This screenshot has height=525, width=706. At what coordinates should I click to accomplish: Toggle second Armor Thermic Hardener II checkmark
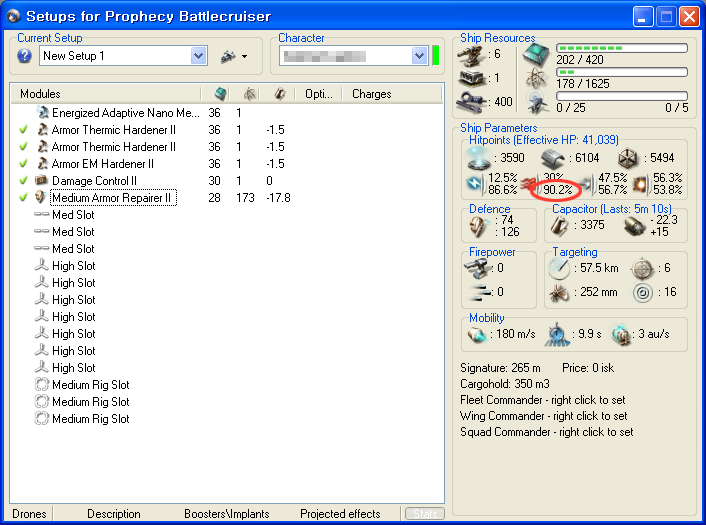(x=23, y=146)
